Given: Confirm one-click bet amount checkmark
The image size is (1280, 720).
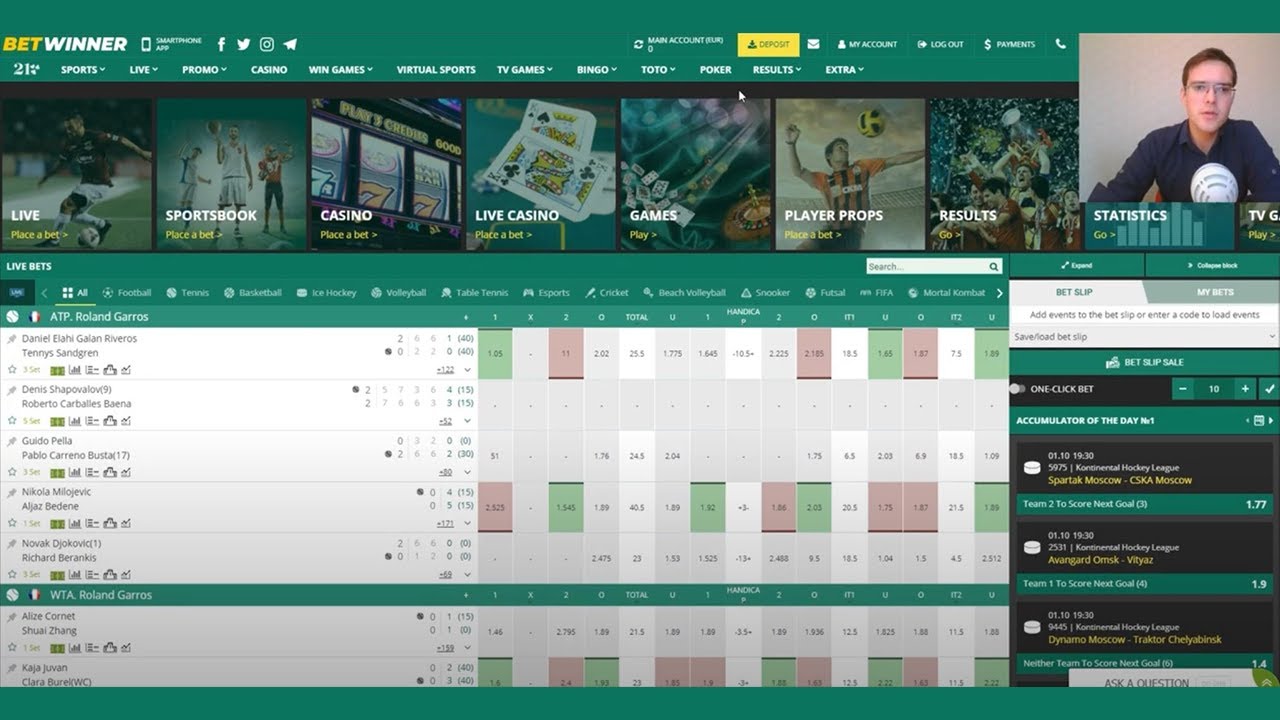Looking at the screenshot, I should 1269,389.
